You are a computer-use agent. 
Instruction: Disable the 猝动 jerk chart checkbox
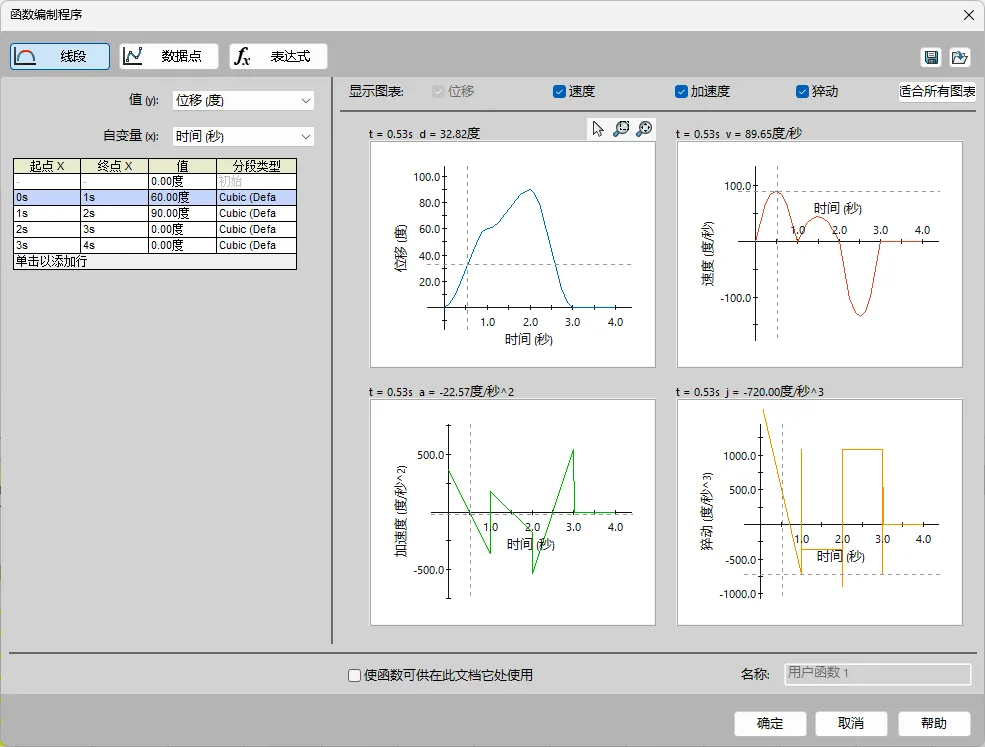click(x=802, y=92)
